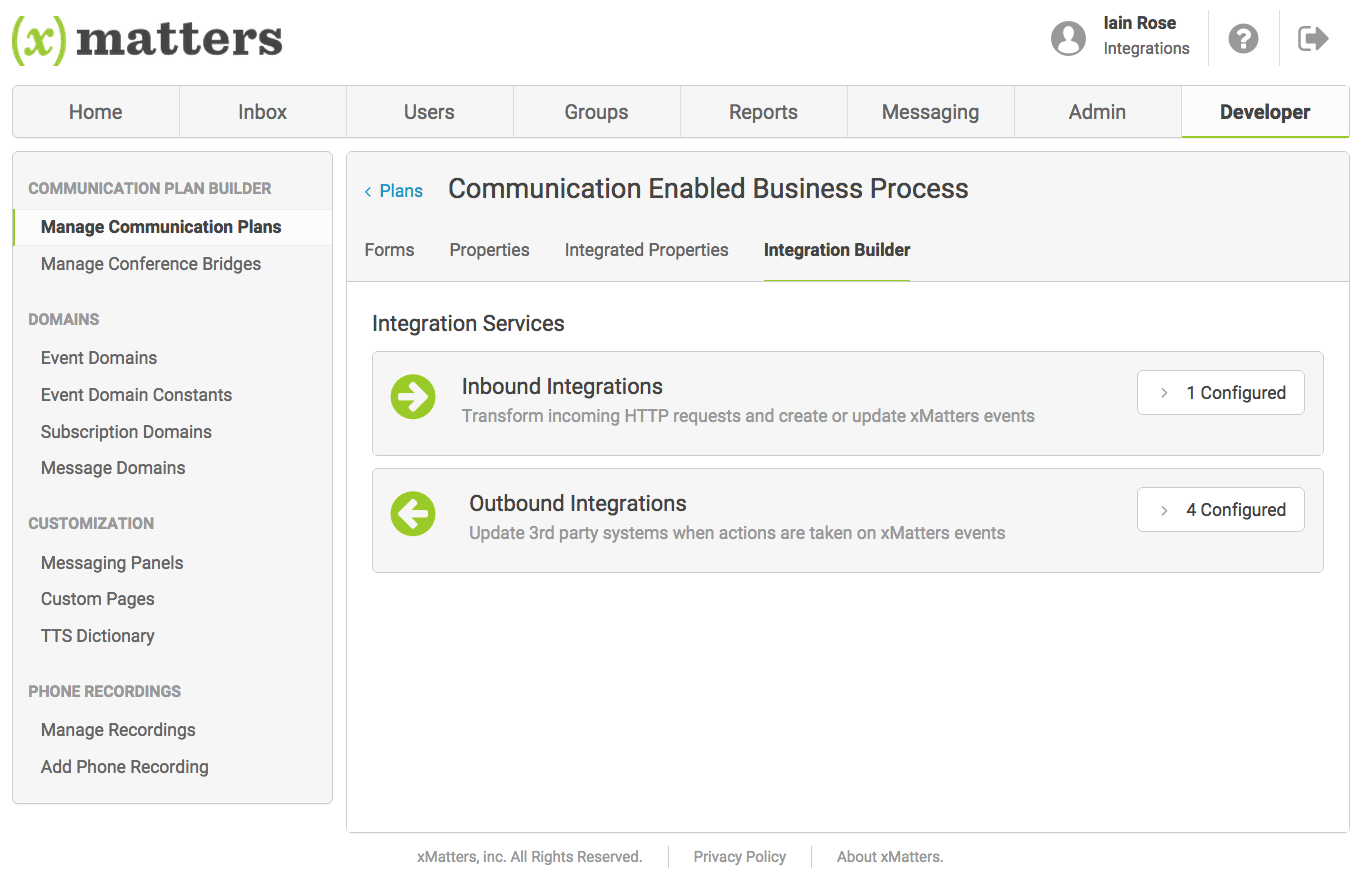Image resolution: width=1362 pixels, height=883 pixels.
Task: Open the Messaging tab
Action: [x=931, y=112]
